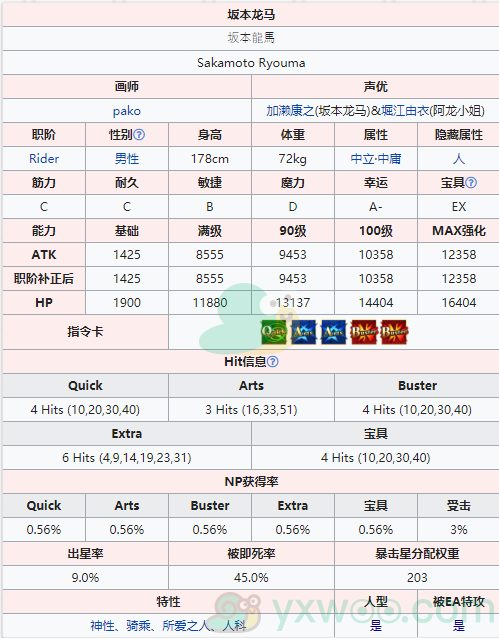Click the NP获得率 section header
Screen dimensions: 499x638
[x=251, y=482]
